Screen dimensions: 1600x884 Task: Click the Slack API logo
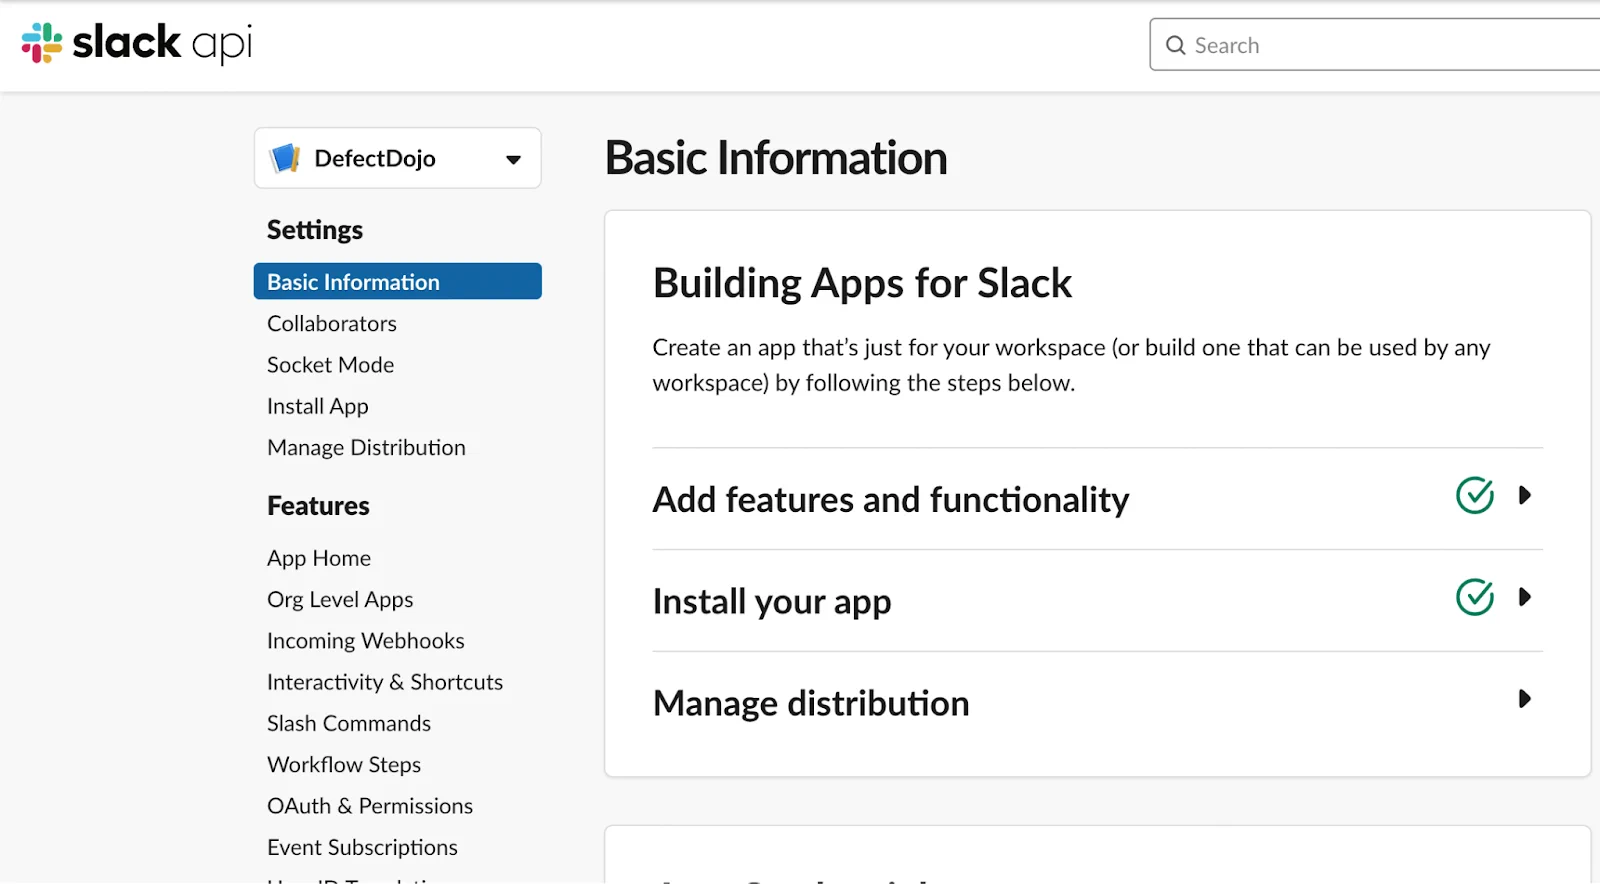tap(137, 43)
